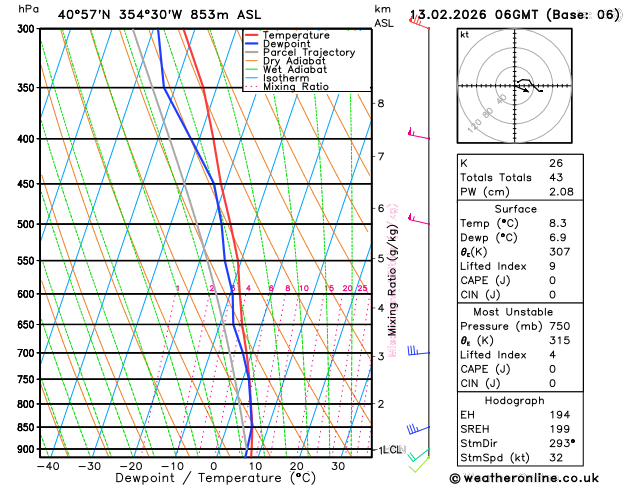Click the wind barb at 400 hPa
The height and width of the screenshot is (486, 629).
pos(418,134)
